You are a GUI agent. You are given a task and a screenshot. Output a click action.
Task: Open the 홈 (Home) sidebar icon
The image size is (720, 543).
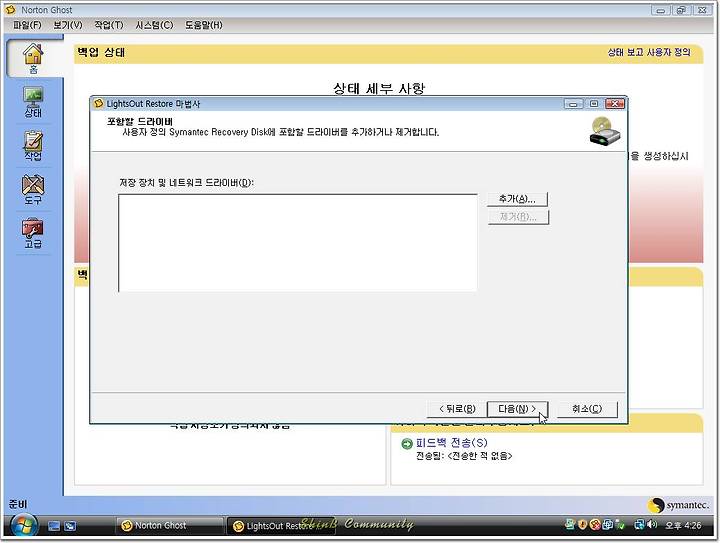pos(33,58)
